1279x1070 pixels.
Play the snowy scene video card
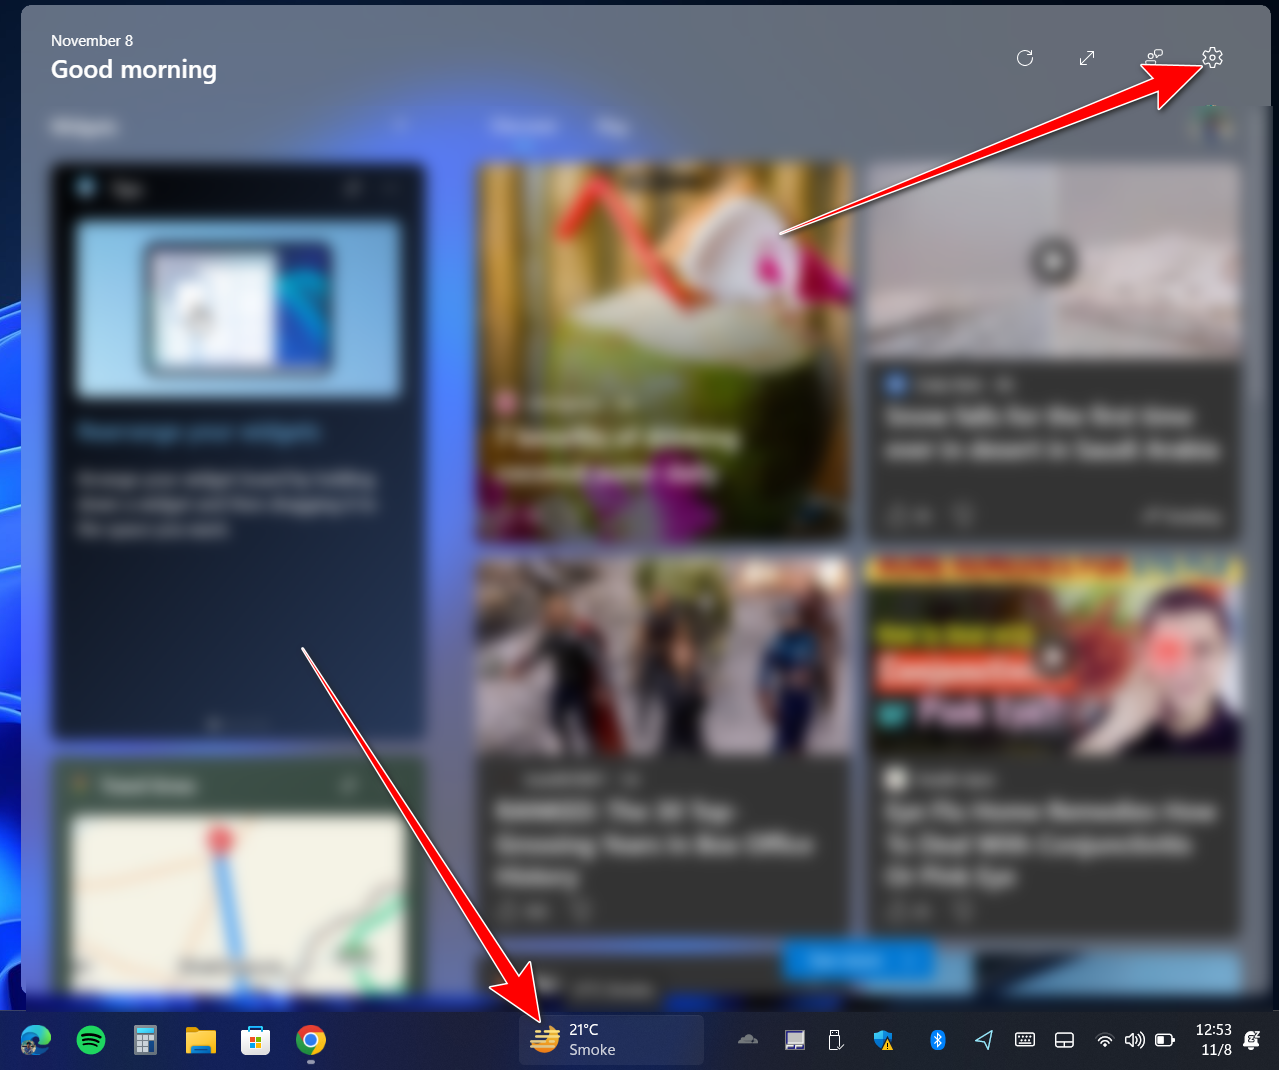coord(1053,262)
